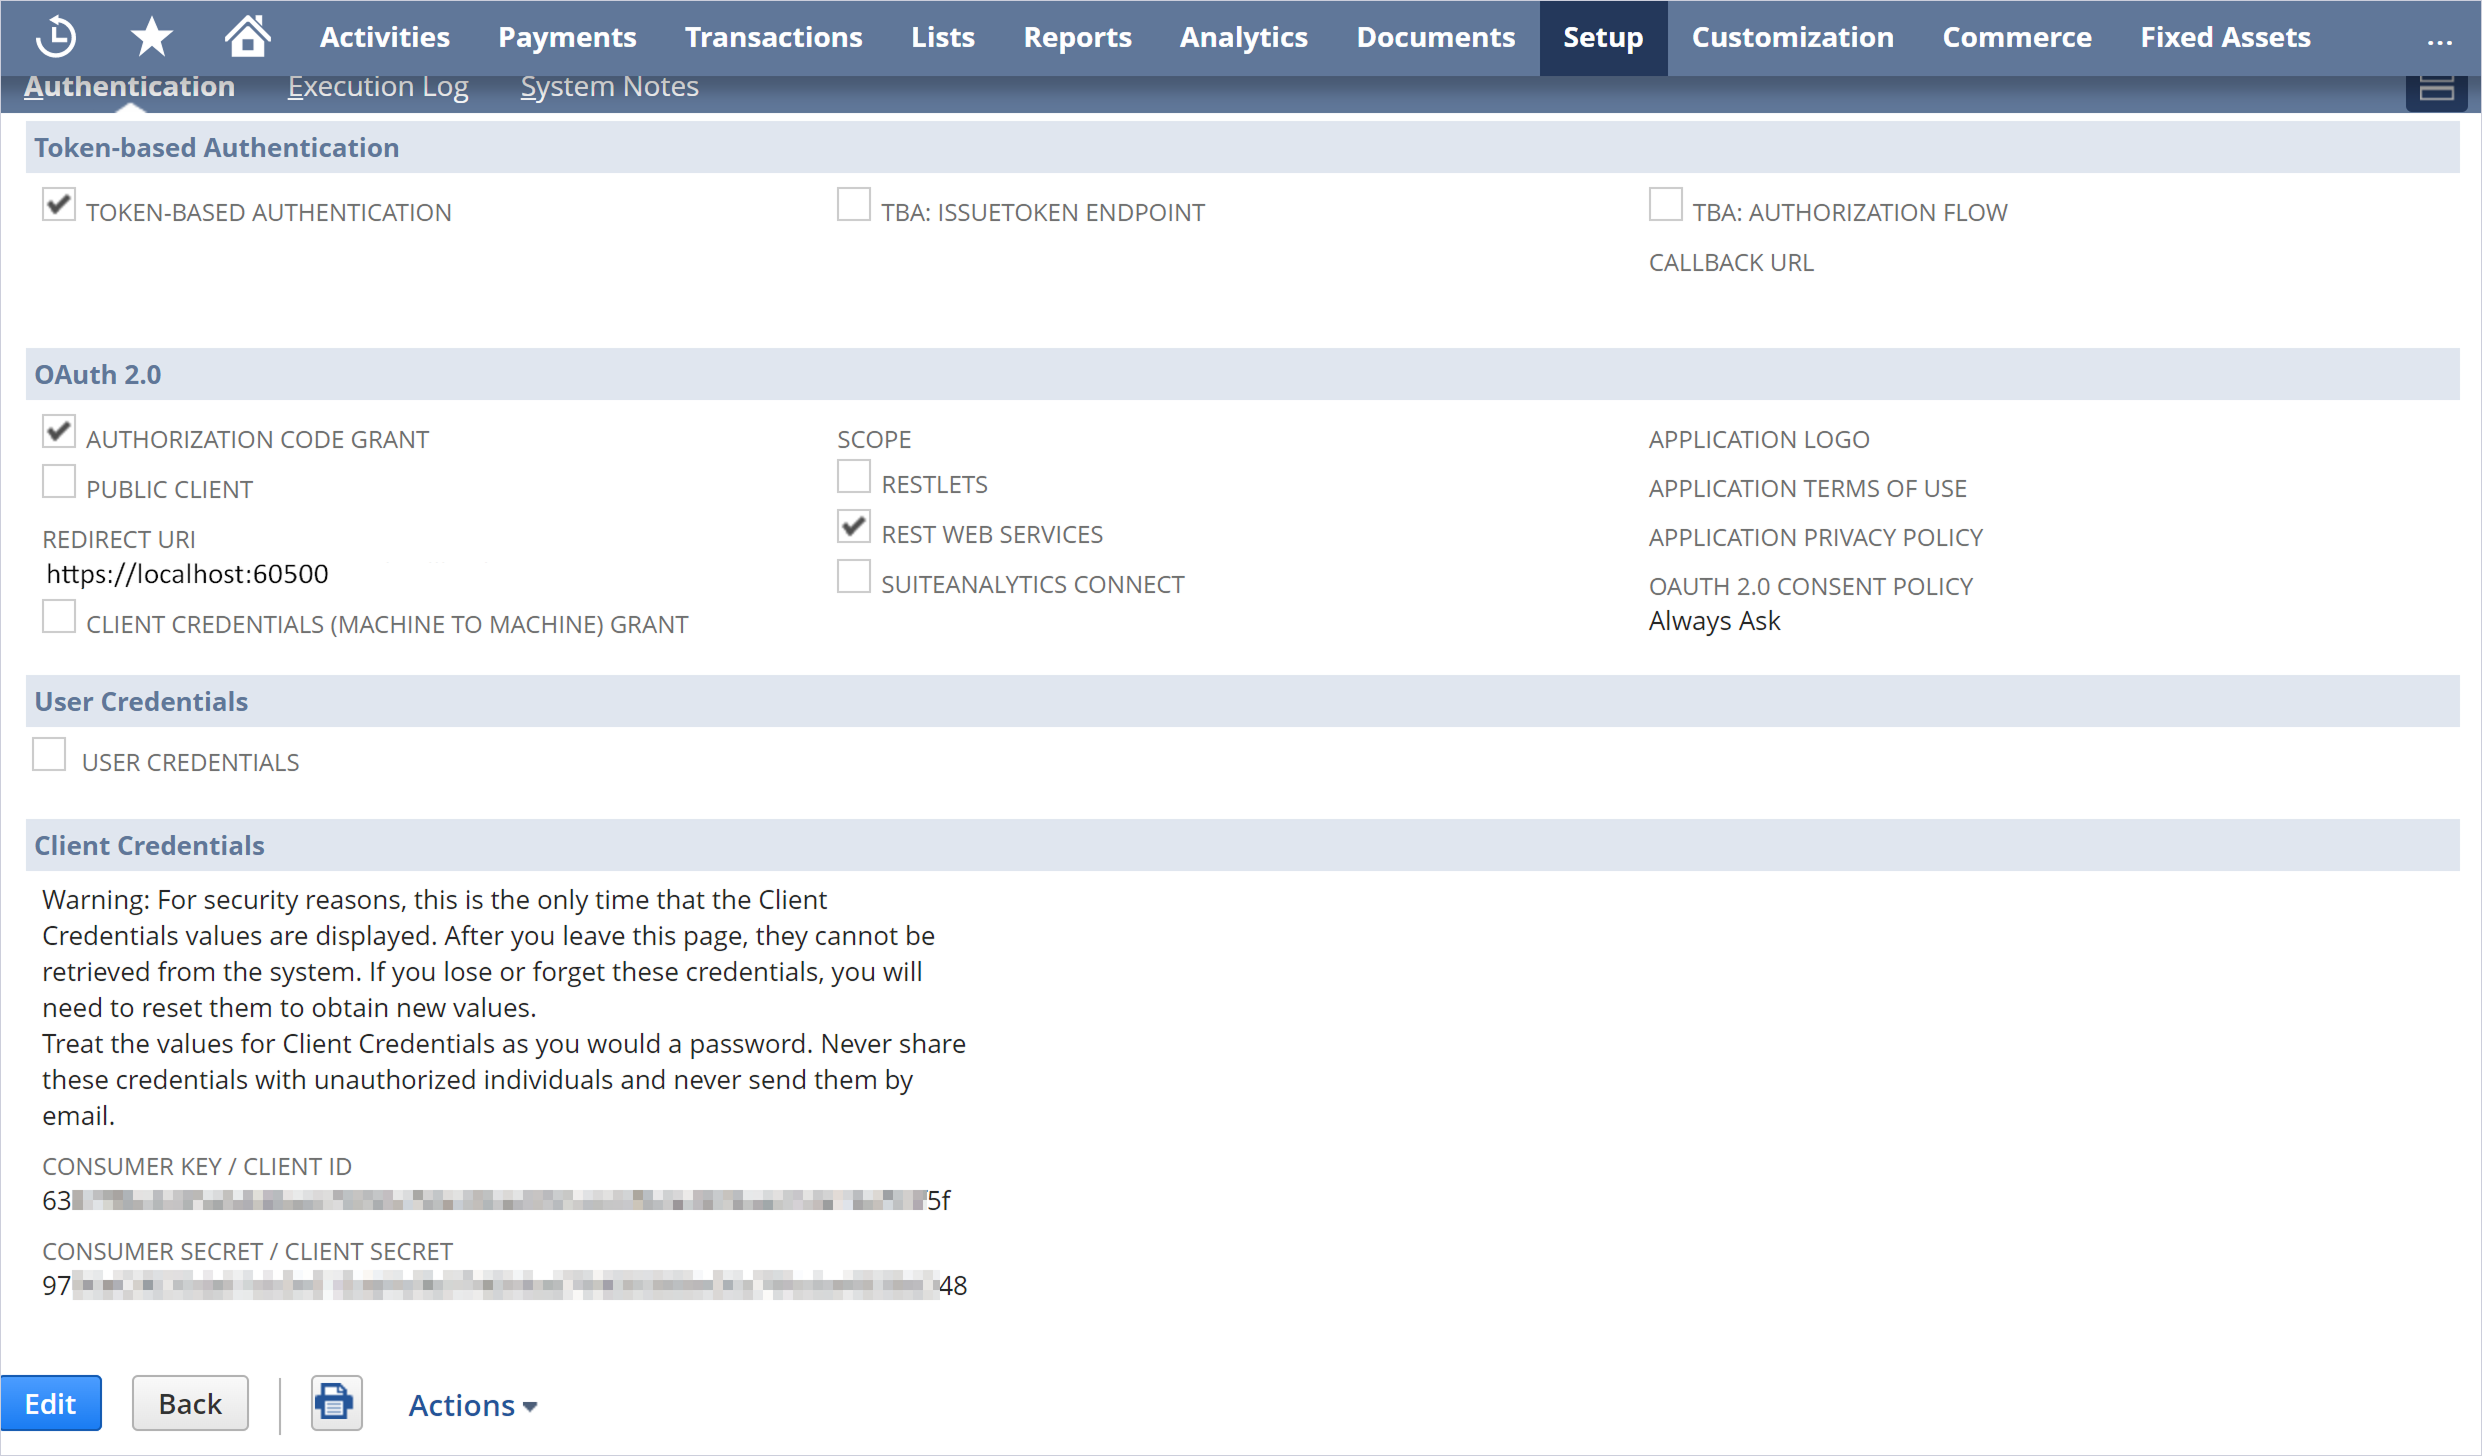Enable the Public Client checkbox
2482x1456 pixels.
coord(58,482)
